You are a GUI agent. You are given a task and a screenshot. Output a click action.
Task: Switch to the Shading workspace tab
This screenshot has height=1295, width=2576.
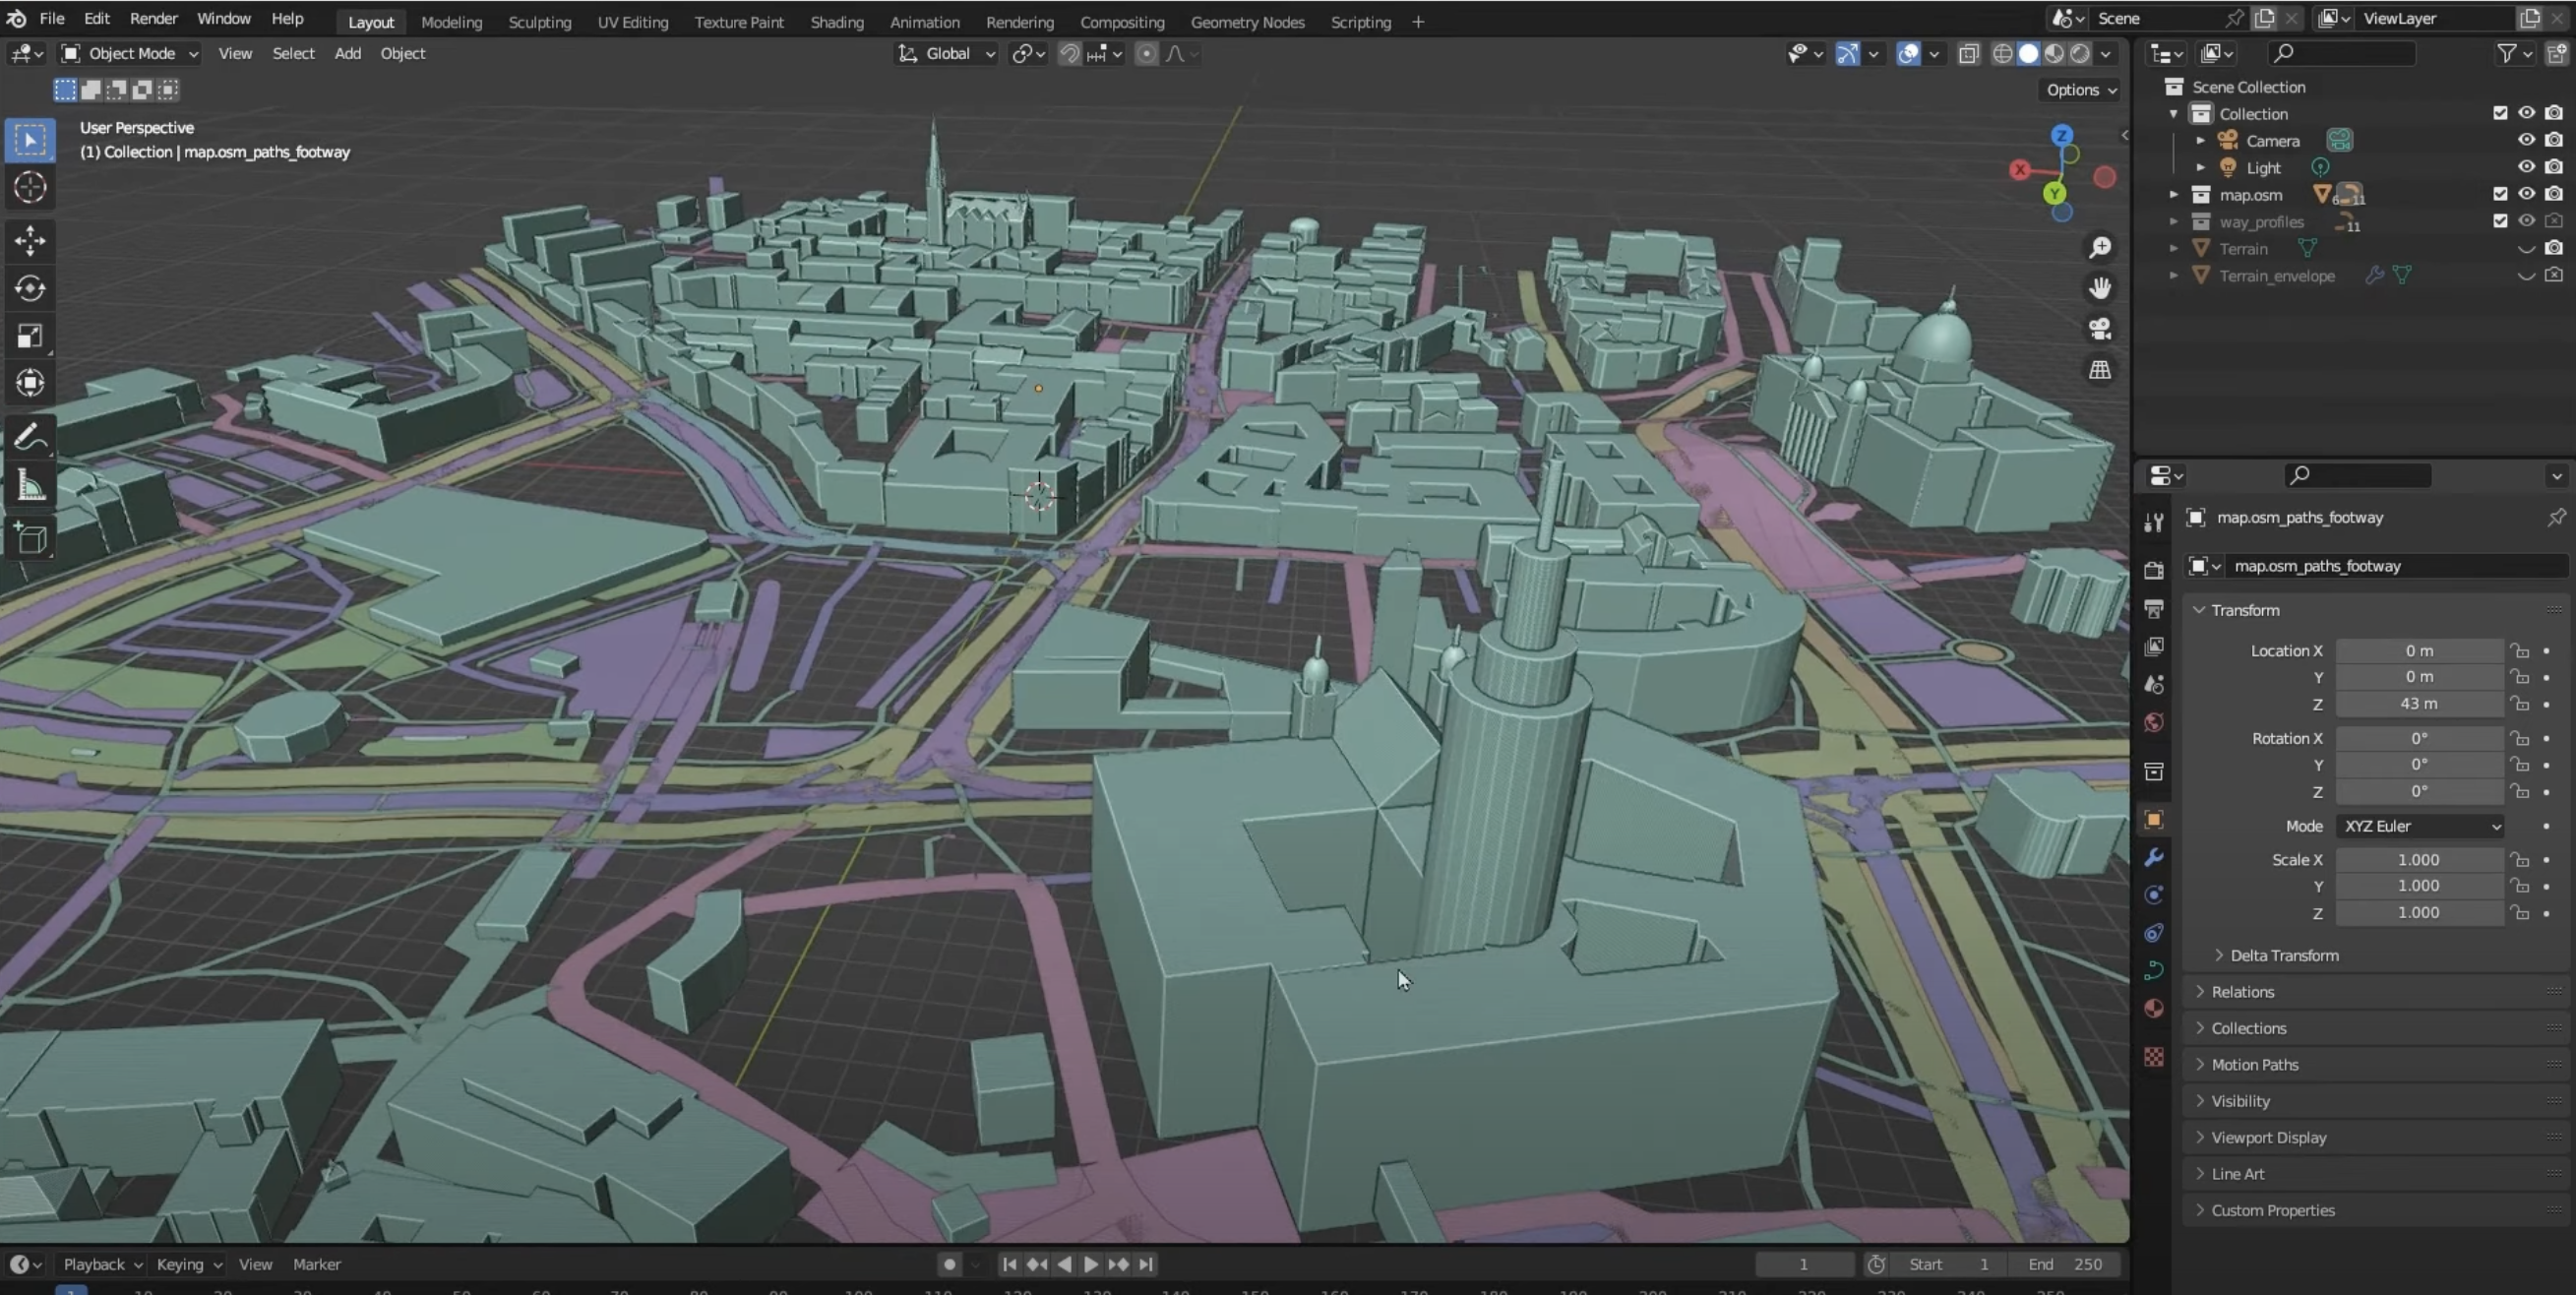pyautogui.click(x=836, y=22)
